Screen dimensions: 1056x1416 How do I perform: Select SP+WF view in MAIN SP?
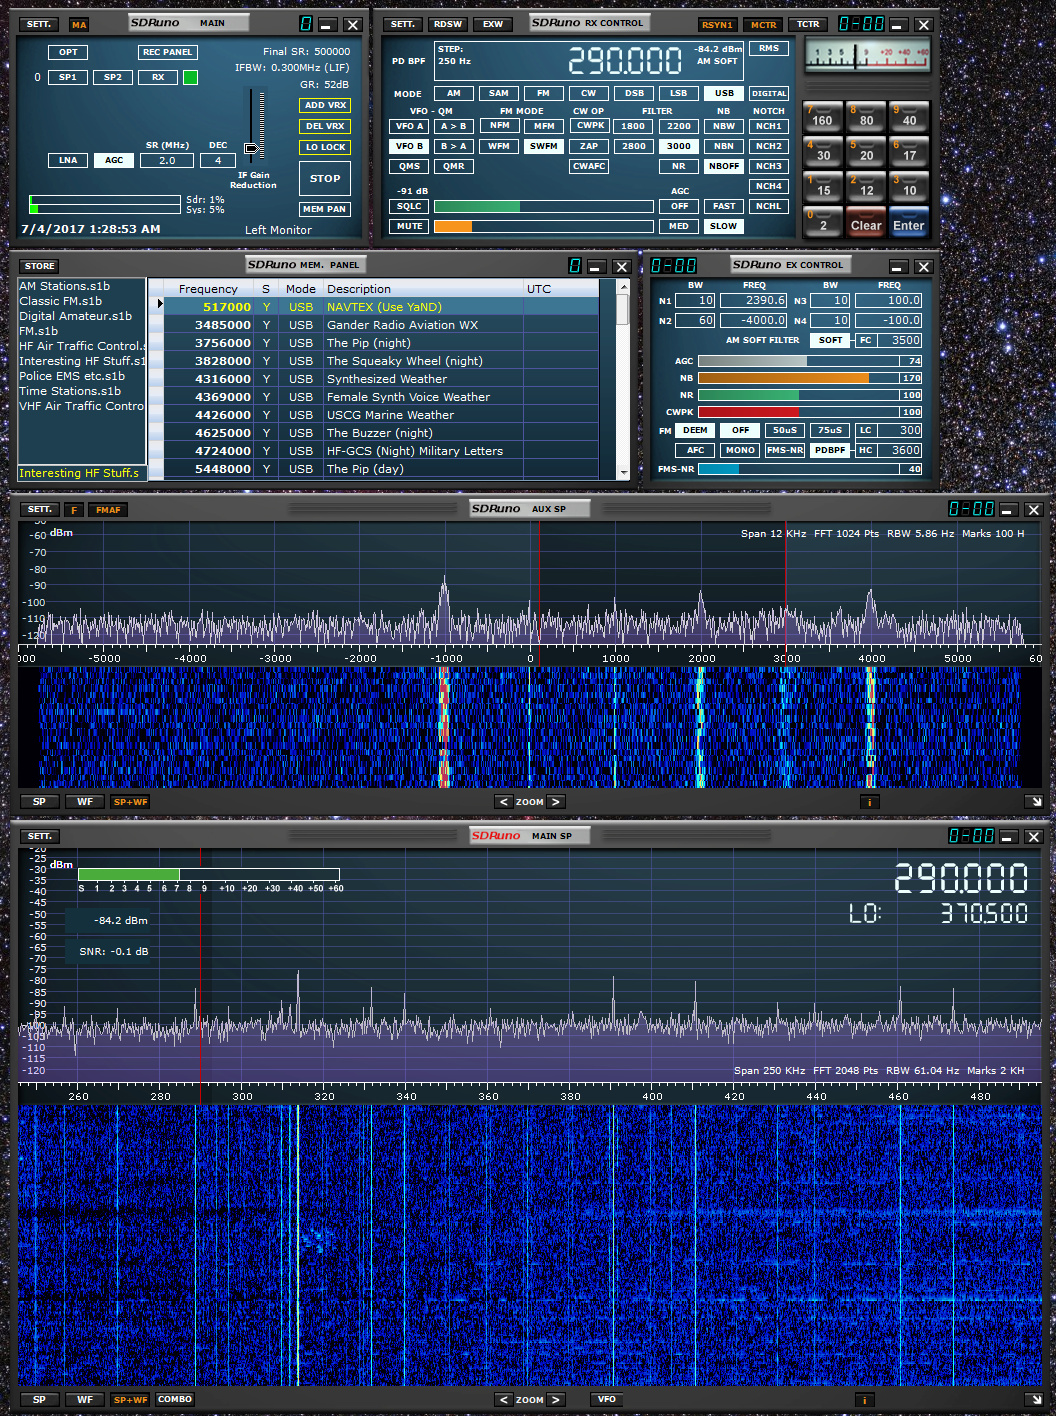[130, 1400]
